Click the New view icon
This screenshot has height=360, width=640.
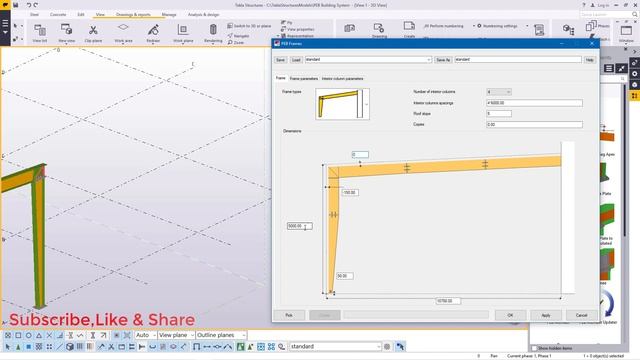click(x=66, y=29)
